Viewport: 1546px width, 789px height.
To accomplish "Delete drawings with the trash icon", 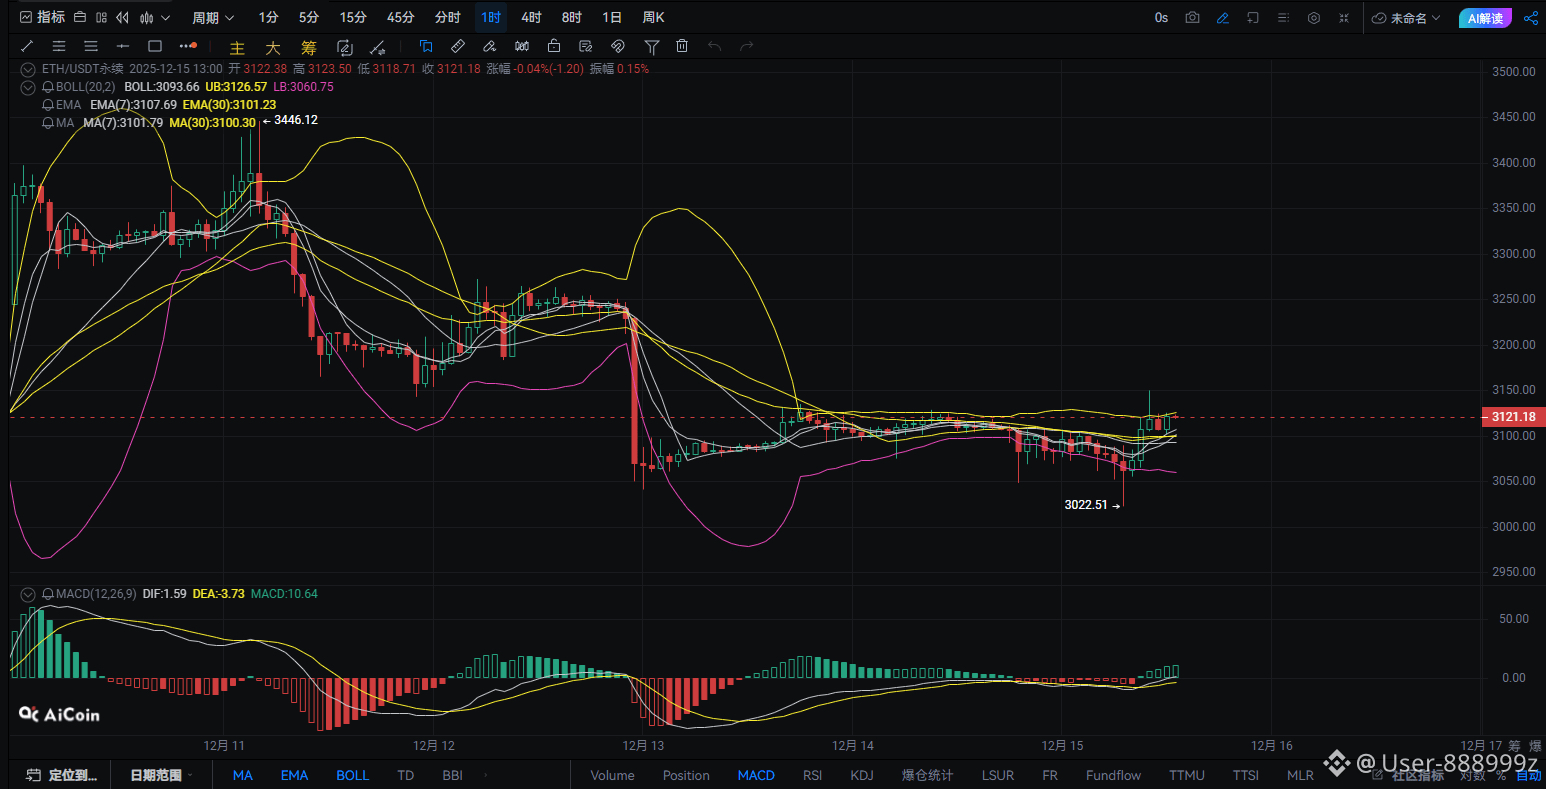I will point(682,46).
